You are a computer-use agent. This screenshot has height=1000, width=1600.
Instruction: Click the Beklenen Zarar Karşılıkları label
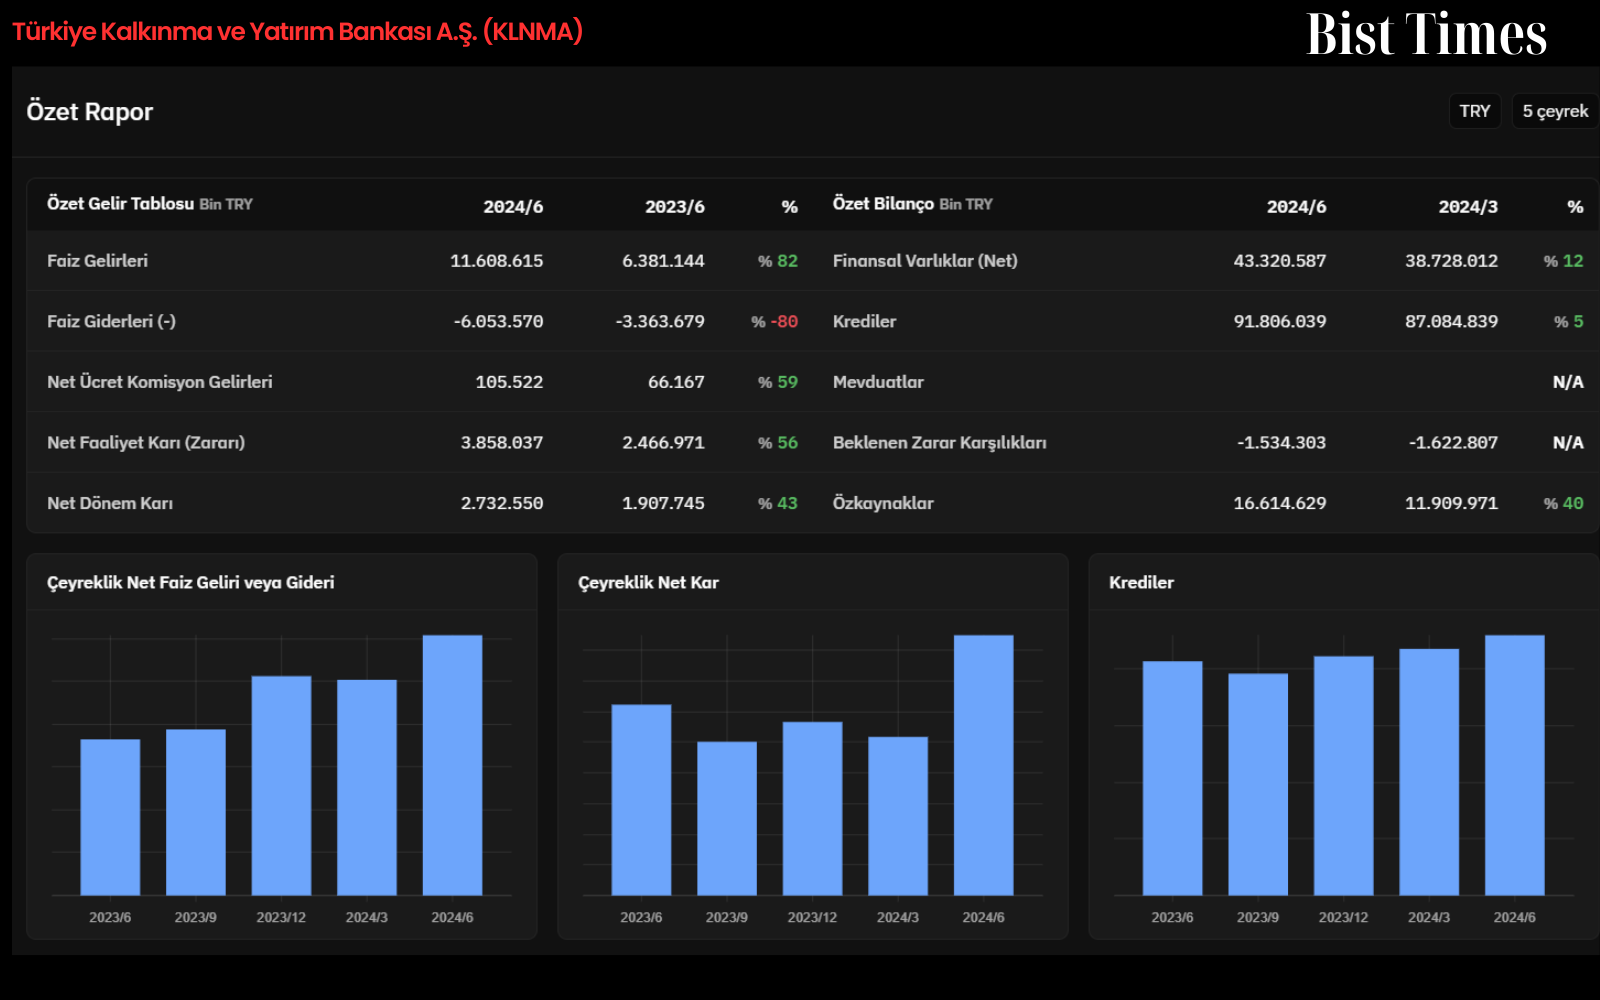[939, 442]
